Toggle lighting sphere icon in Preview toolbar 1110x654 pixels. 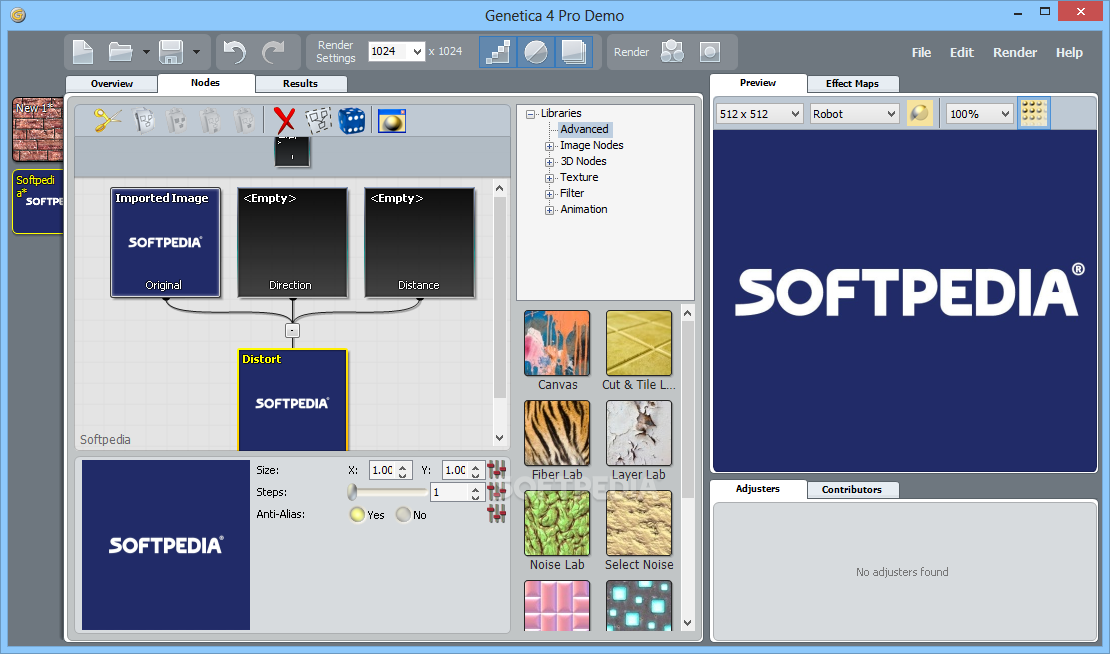[x=920, y=113]
